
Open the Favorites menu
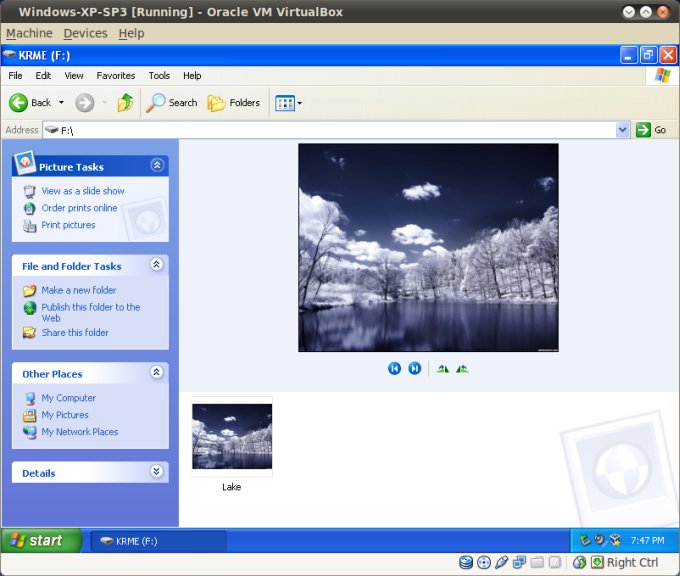click(116, 75)
